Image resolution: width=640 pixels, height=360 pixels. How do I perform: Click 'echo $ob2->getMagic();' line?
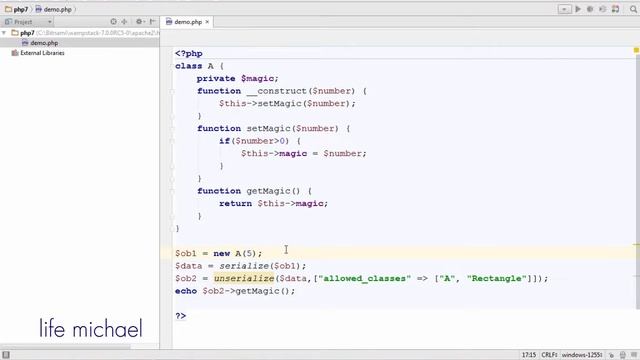pos(235,291)
